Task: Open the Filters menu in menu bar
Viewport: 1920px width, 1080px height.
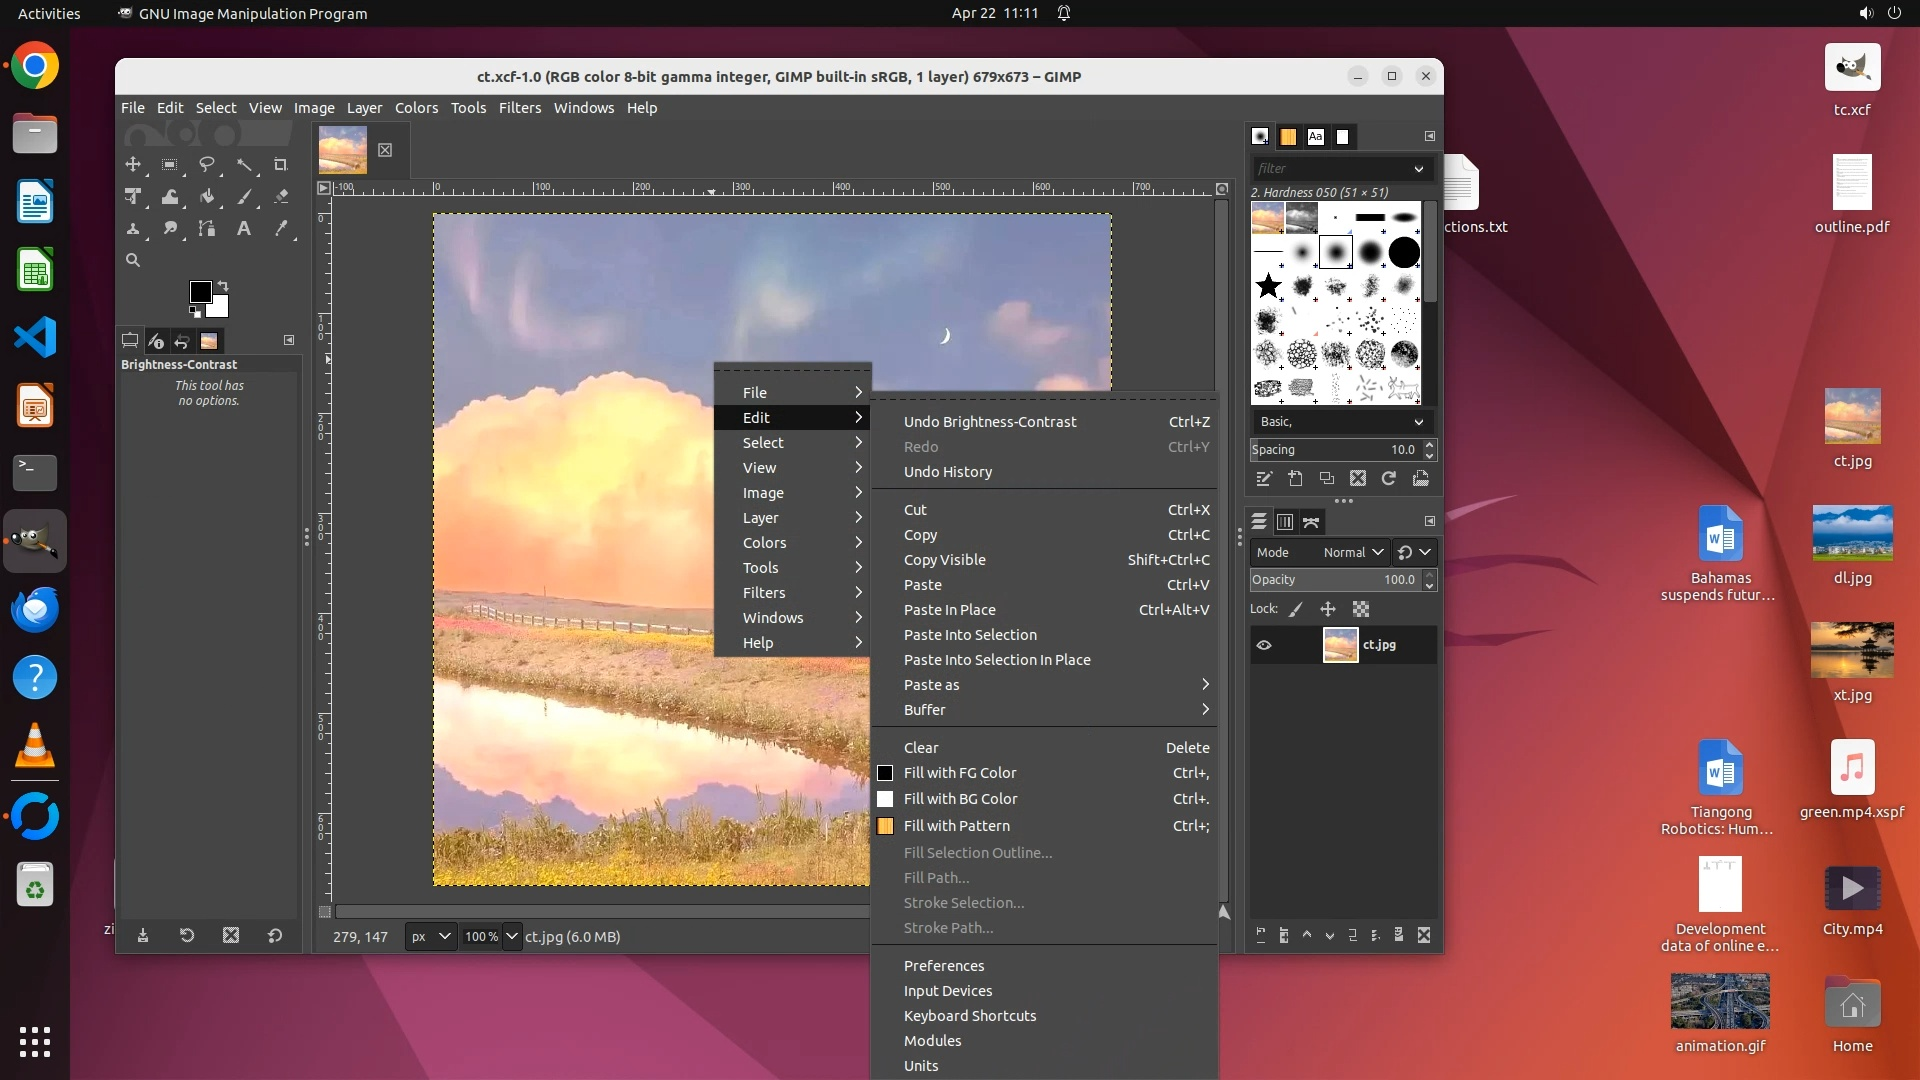Action: (x=519, y=108)
